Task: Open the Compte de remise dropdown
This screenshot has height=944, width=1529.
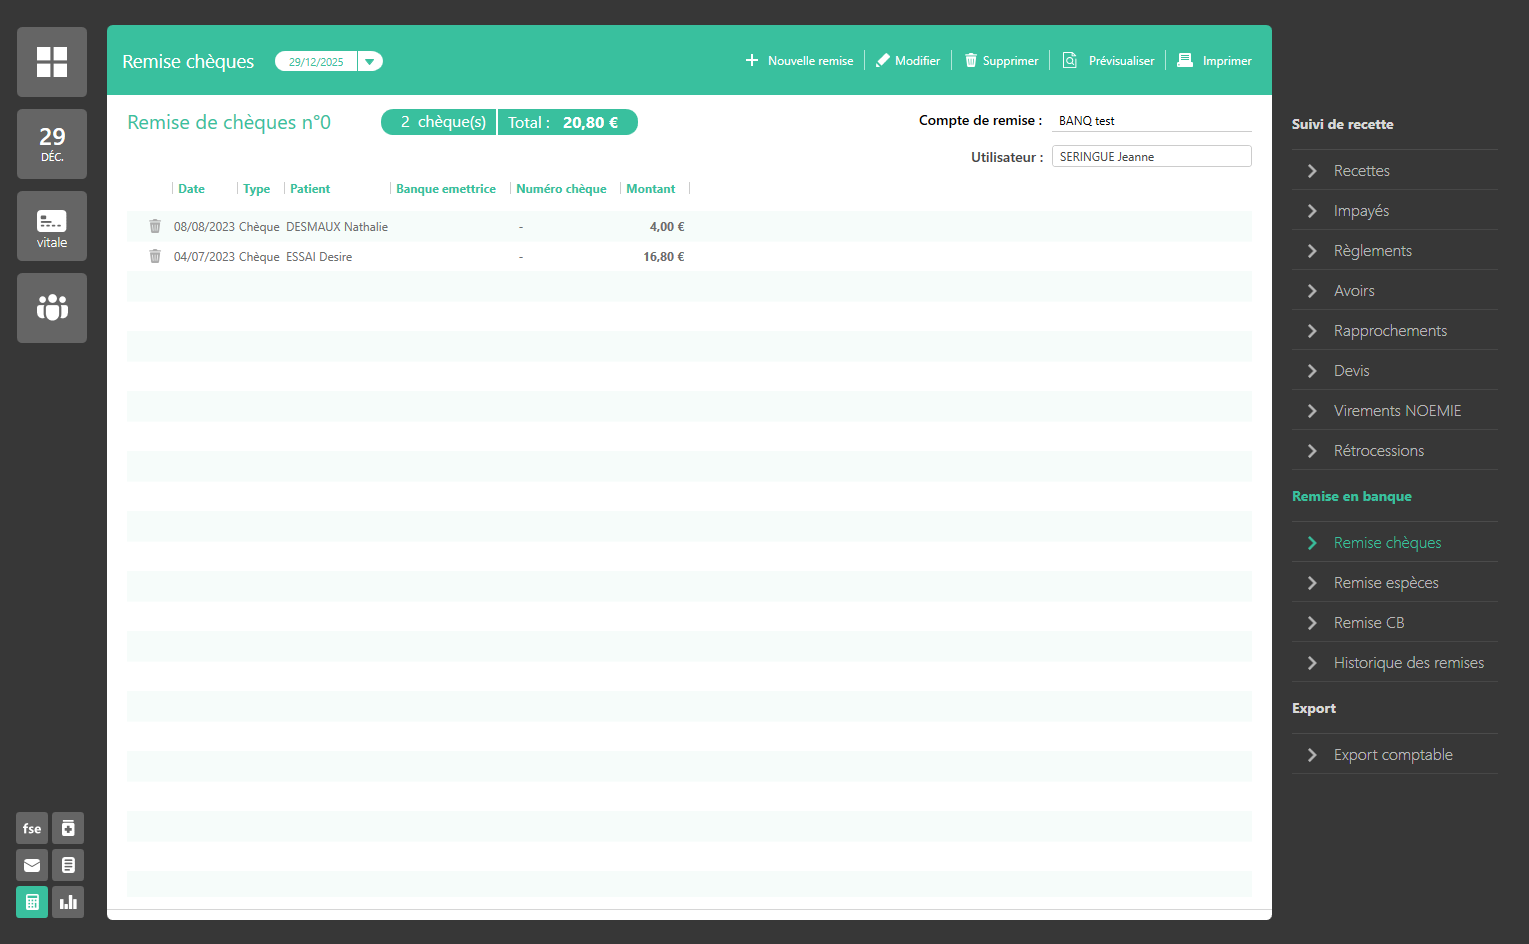Action: point(1150,121)
